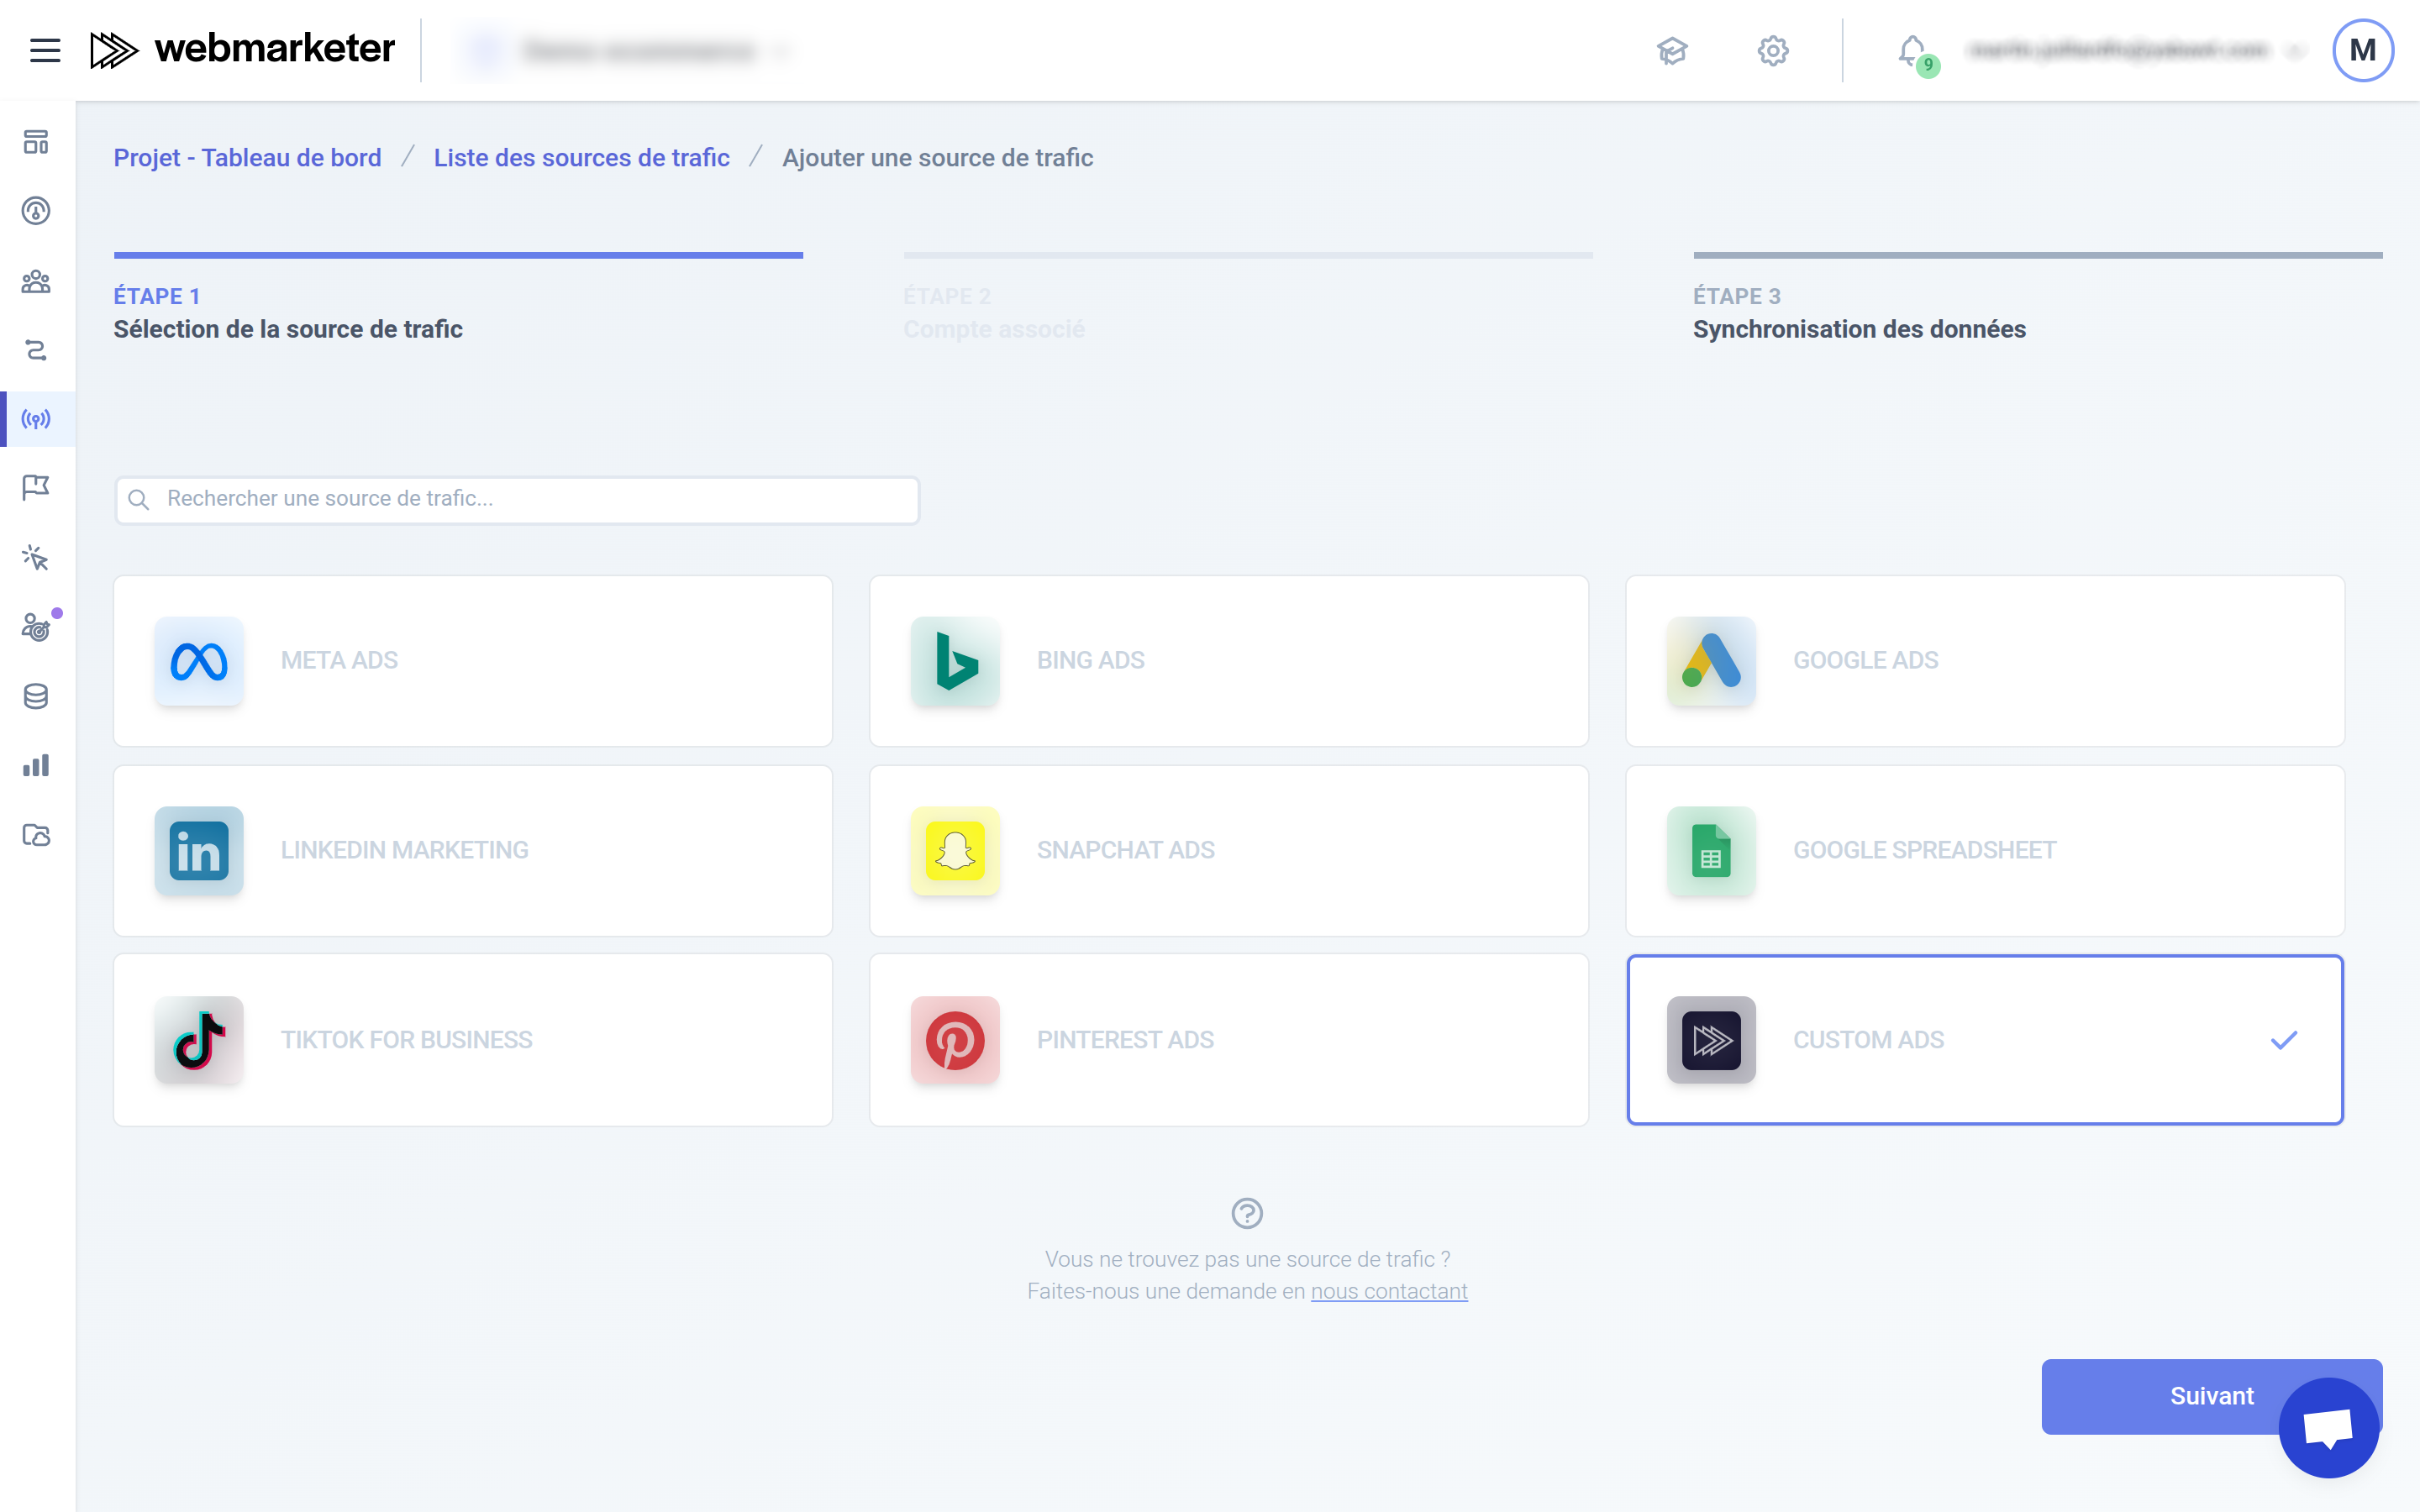Open the hamburger menu icon
The width and height of the screenshot is (2420, 1512).
coord(45,50)
